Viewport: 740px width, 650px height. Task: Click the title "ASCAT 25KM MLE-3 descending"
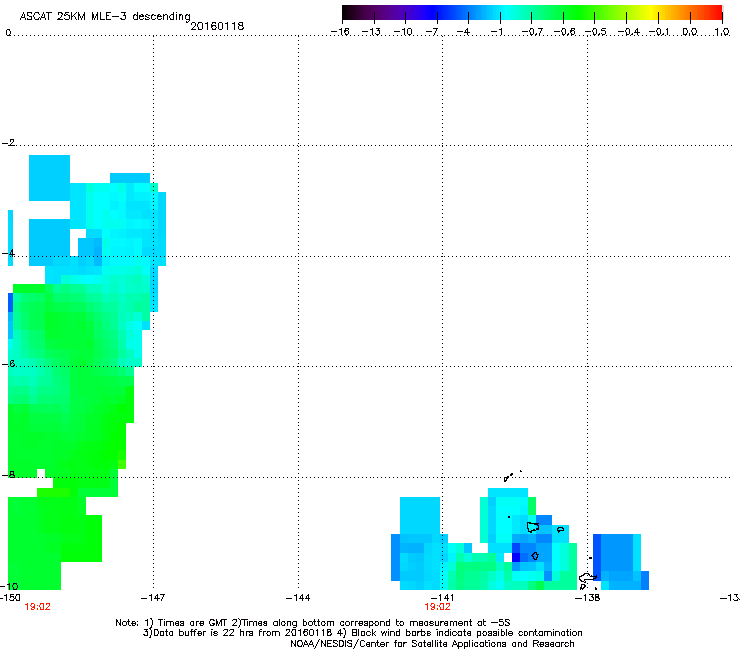pyautogui.click(x=105, y=16)
